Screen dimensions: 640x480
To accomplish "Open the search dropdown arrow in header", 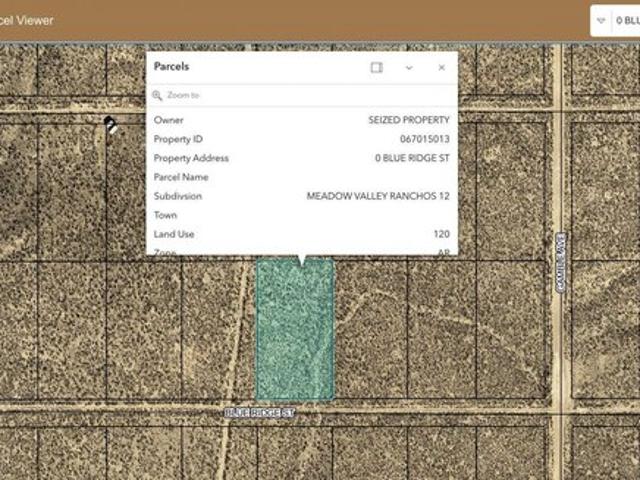I will pos(601,20).
